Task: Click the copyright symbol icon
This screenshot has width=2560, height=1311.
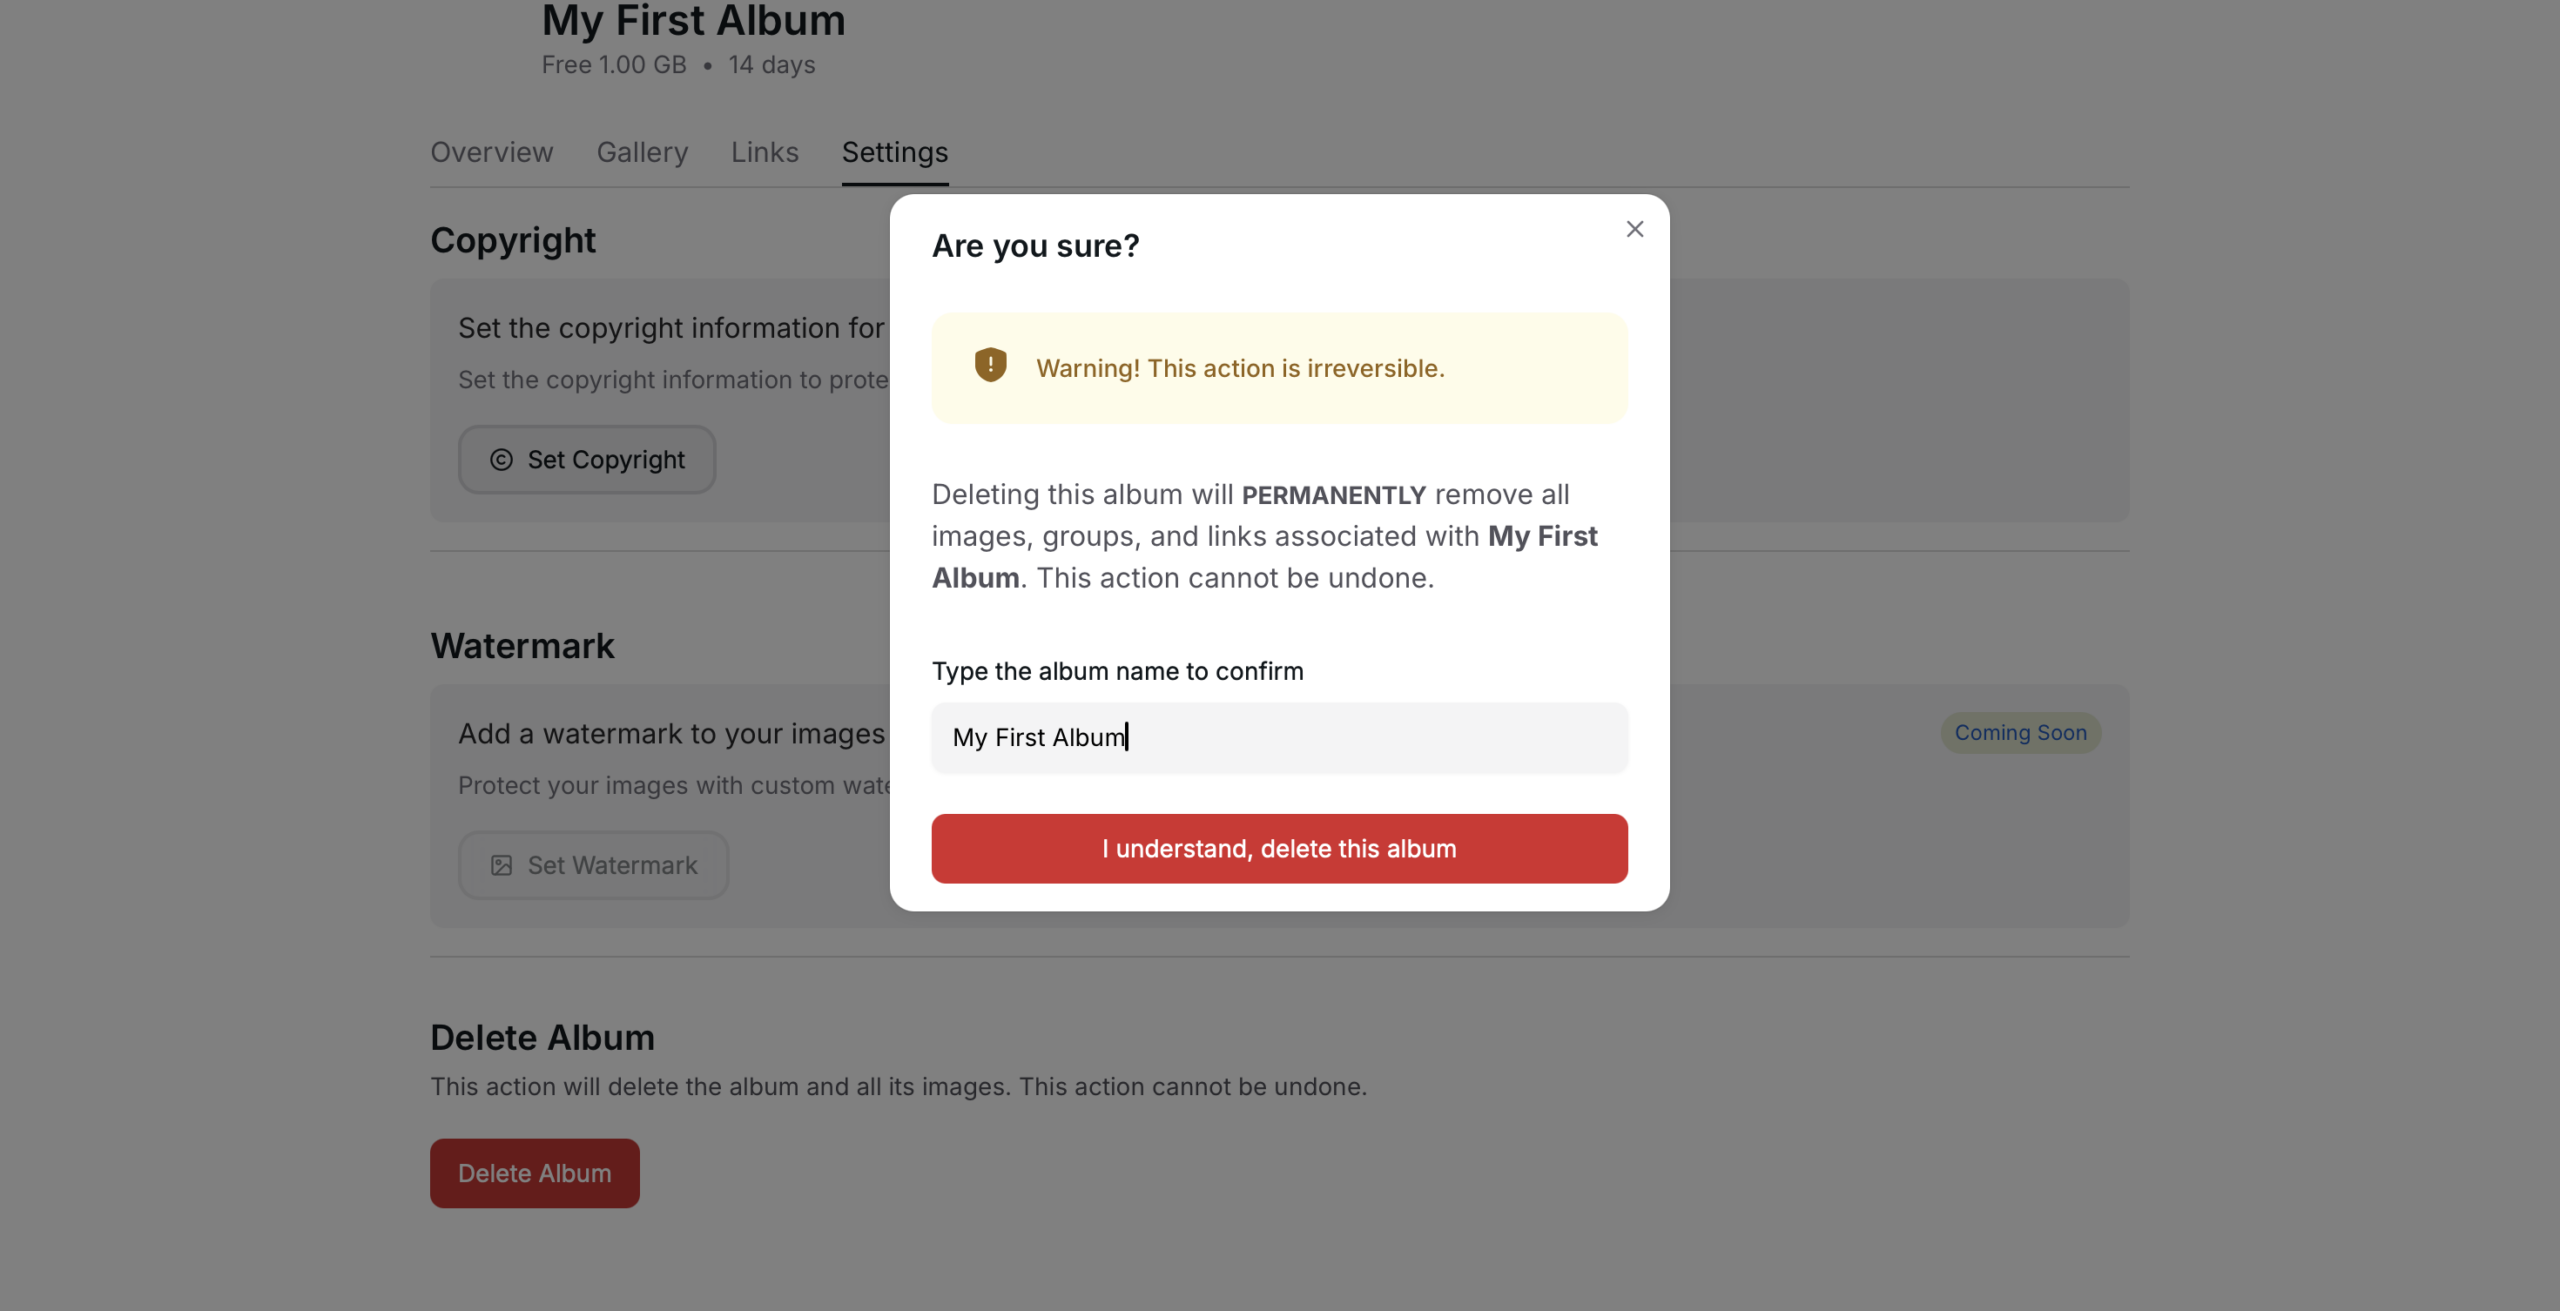Action: tap(501, 460)
